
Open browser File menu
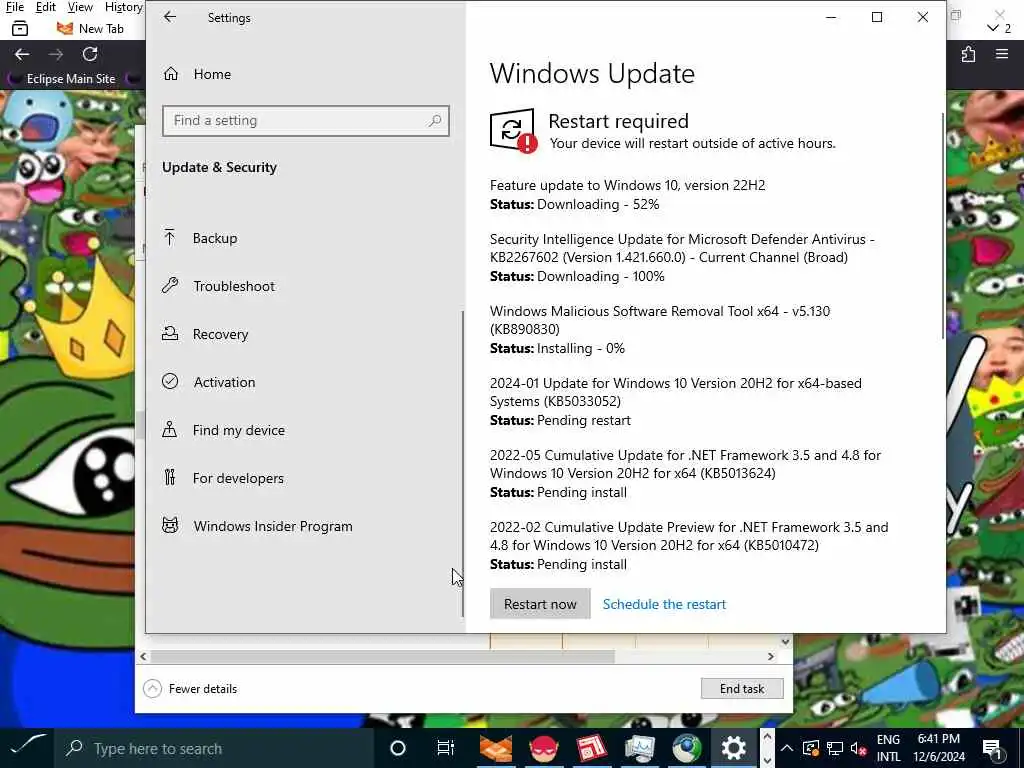(14, 7)
